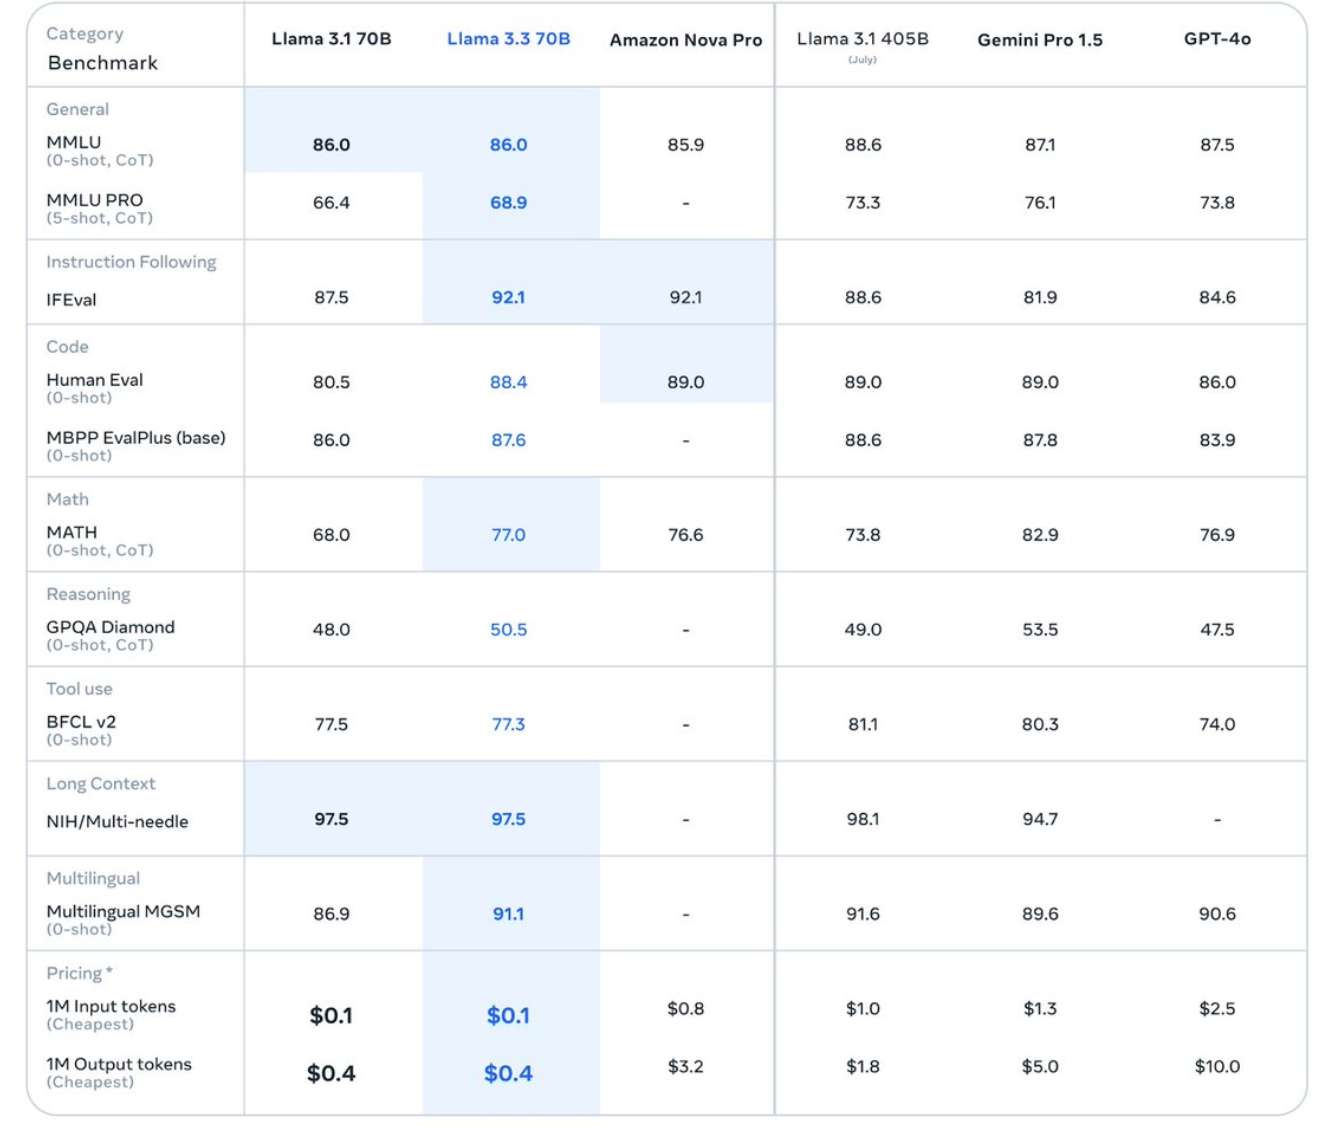Click the Llama 3.3 70B column header

(x=508, y=39)
